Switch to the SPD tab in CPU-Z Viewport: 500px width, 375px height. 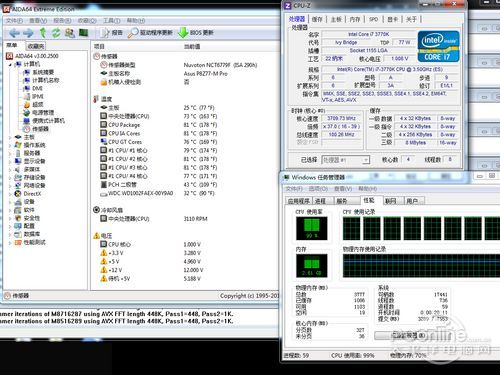pos(374,19)
